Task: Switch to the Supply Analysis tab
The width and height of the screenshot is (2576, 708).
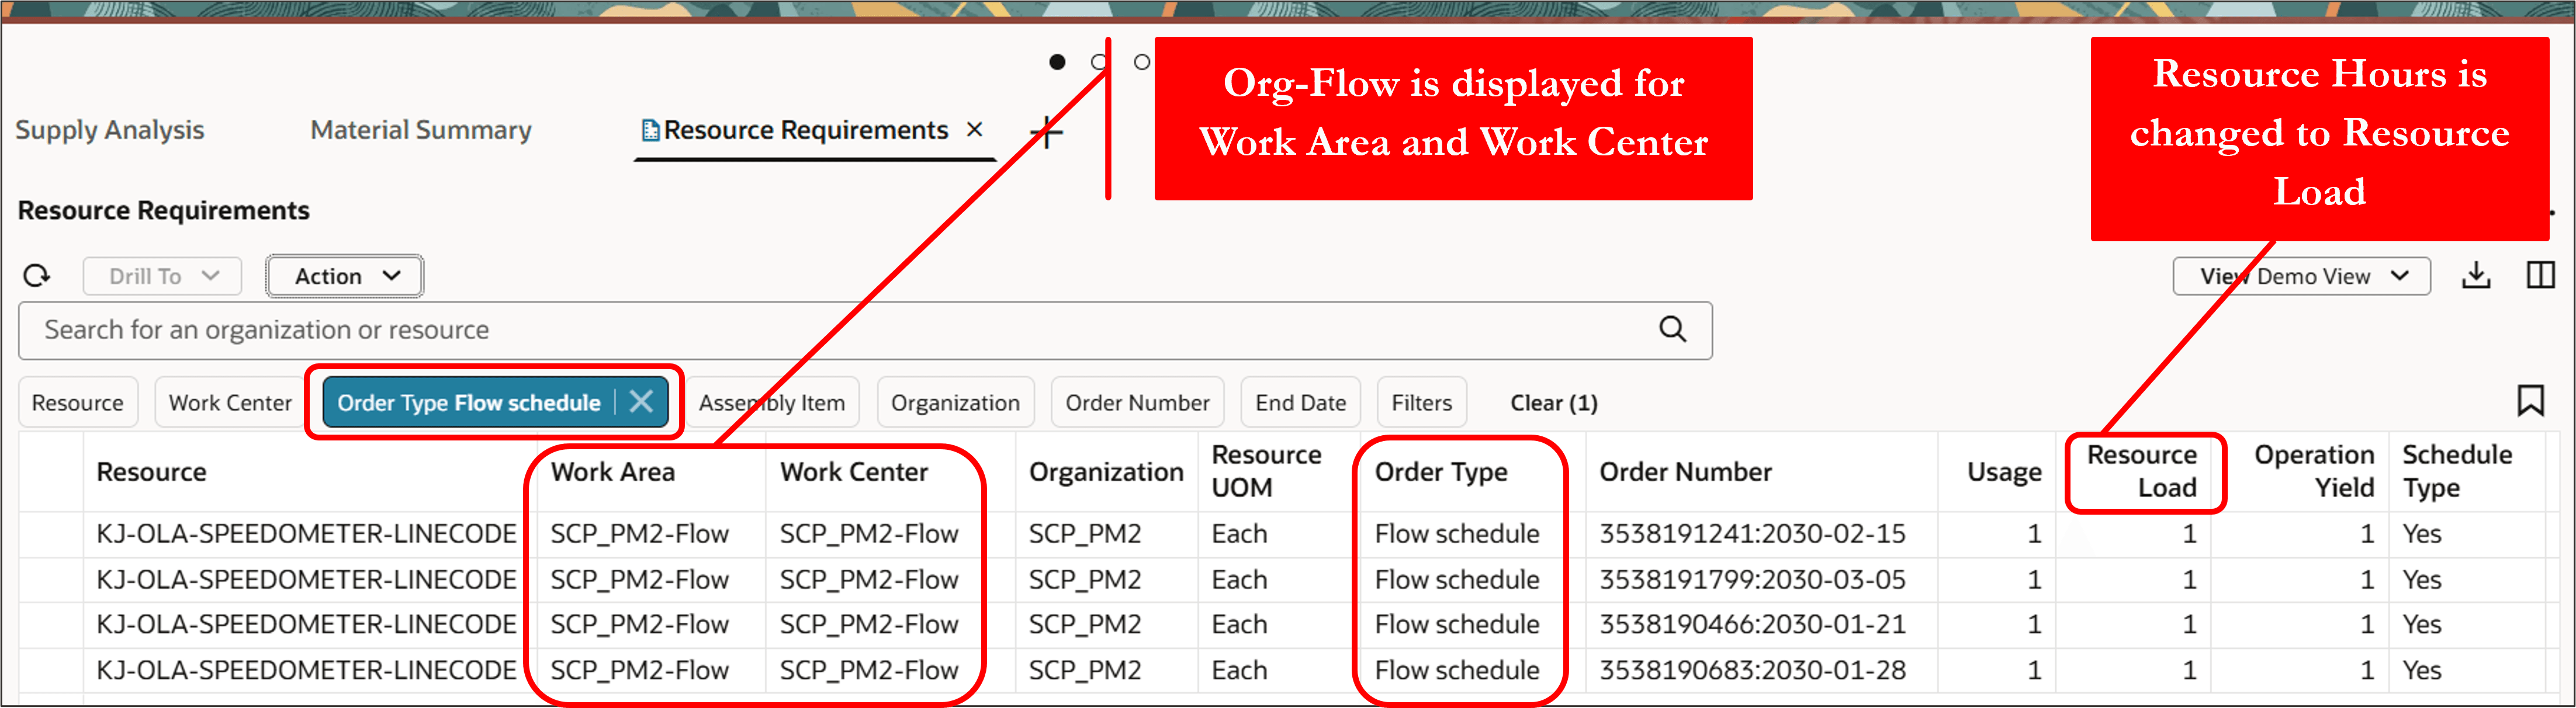Action: pos(109,130)
